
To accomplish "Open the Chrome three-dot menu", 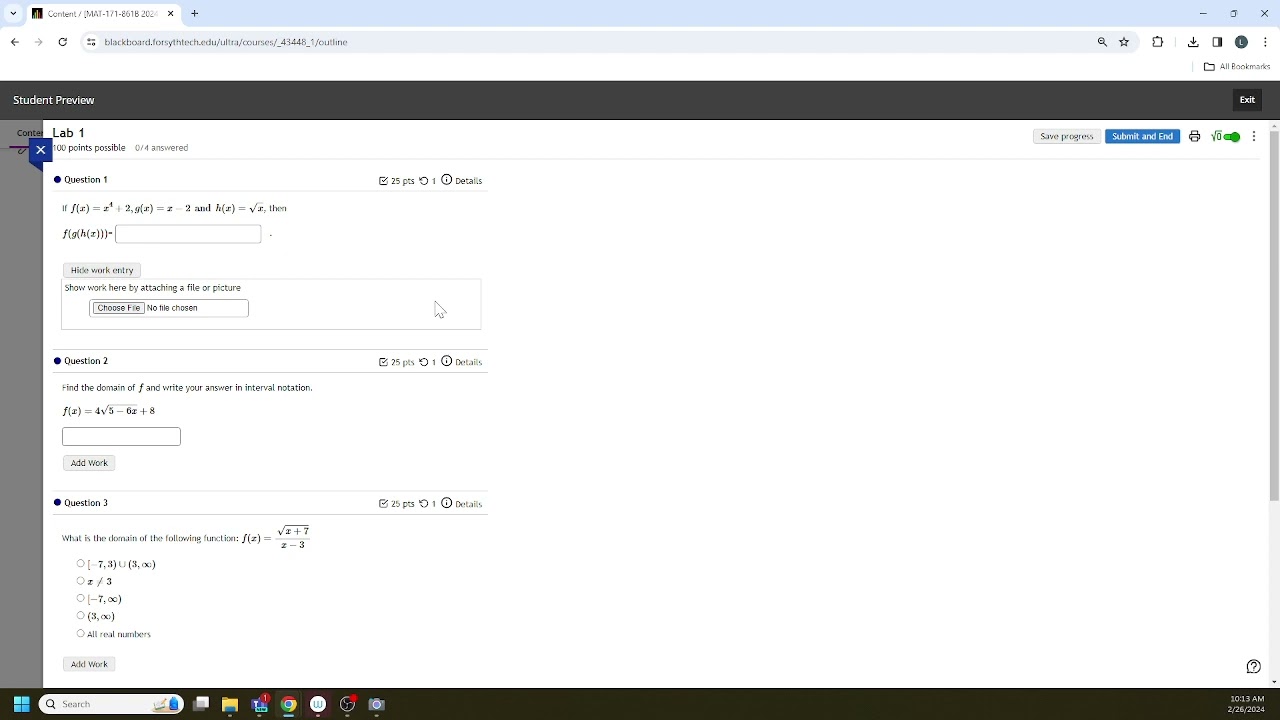I will pyautogui.click(x=1265, y=42).
